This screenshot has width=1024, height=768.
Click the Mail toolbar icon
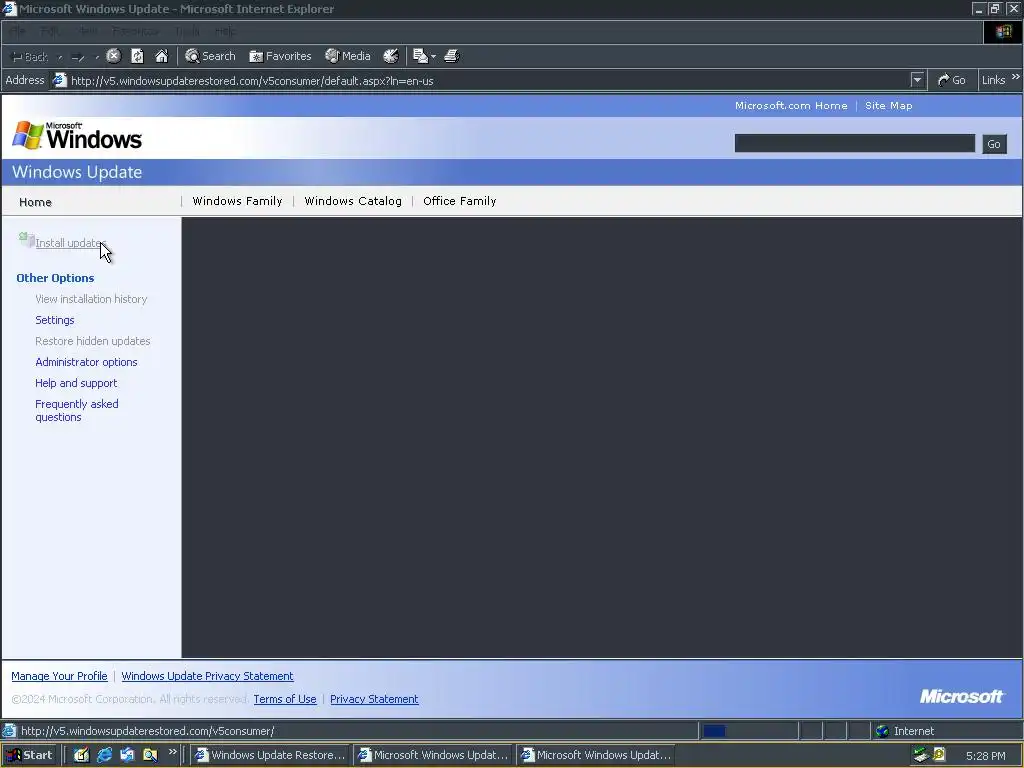pos(421,56)
